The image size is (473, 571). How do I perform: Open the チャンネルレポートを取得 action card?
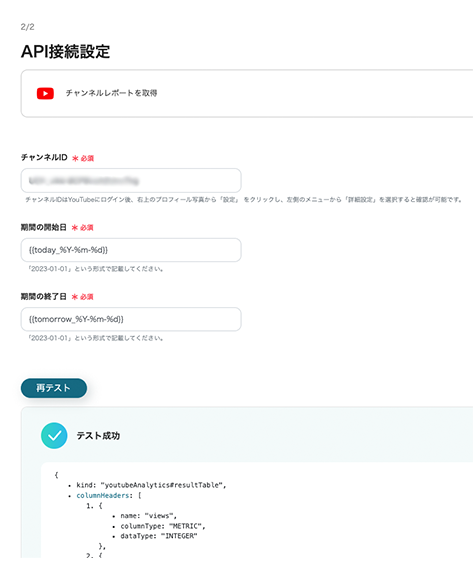(x=247, y=94)
